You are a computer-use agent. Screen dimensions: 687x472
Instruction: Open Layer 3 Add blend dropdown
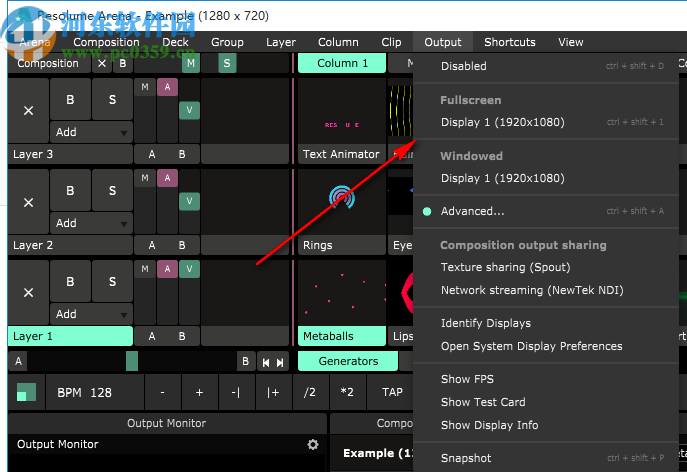coord(91,132)
